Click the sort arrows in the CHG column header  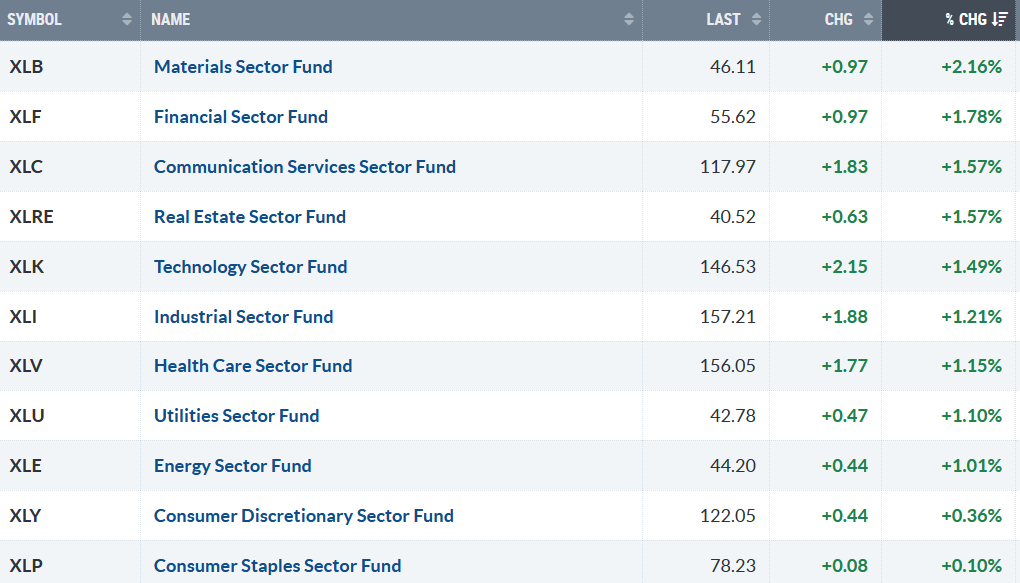868,19
